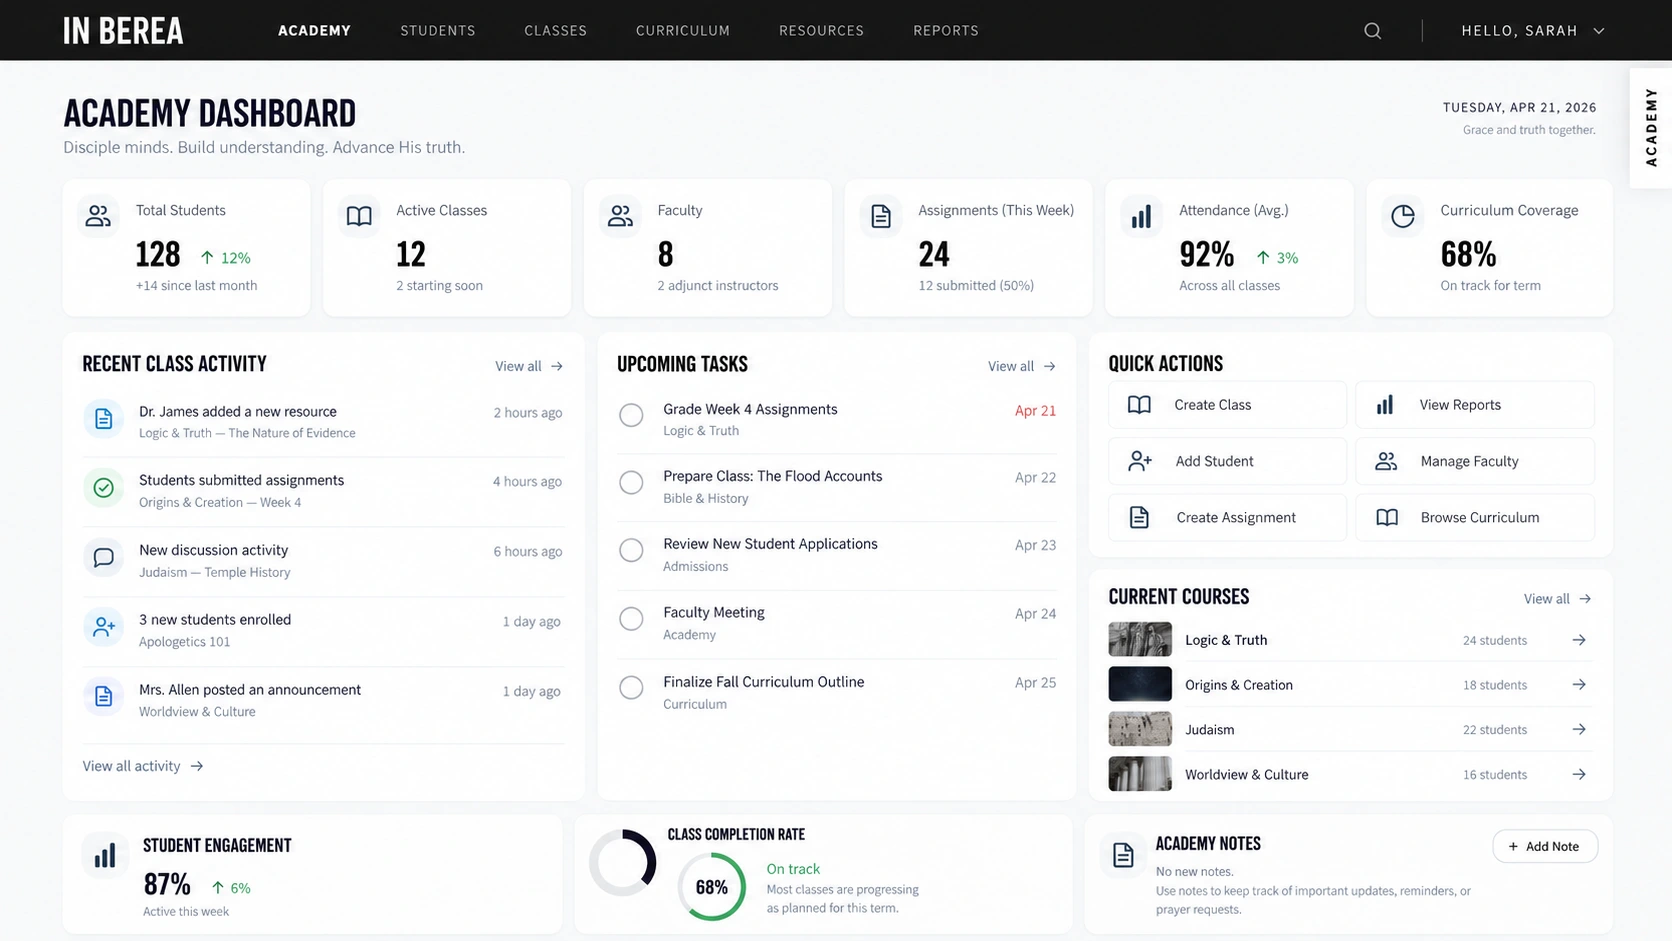The image size is (1672, 941).
Task: Click the Origins & Creation course thumbnail
Action: pos(1140,684)
